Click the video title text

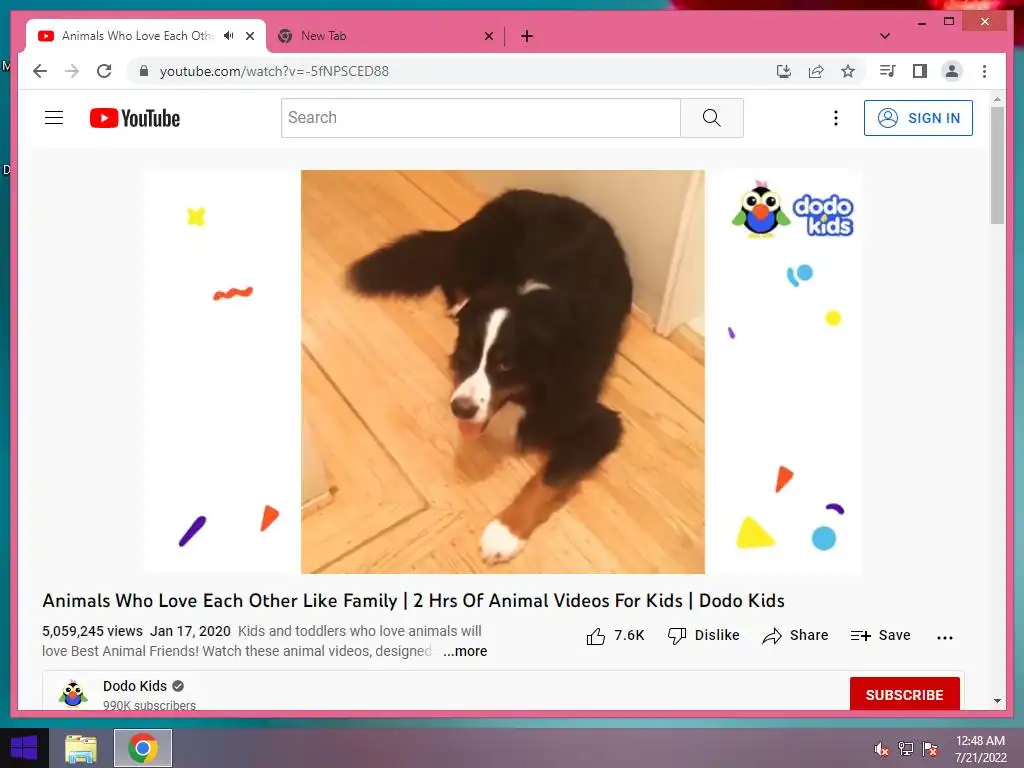click(x=413, y=600)
